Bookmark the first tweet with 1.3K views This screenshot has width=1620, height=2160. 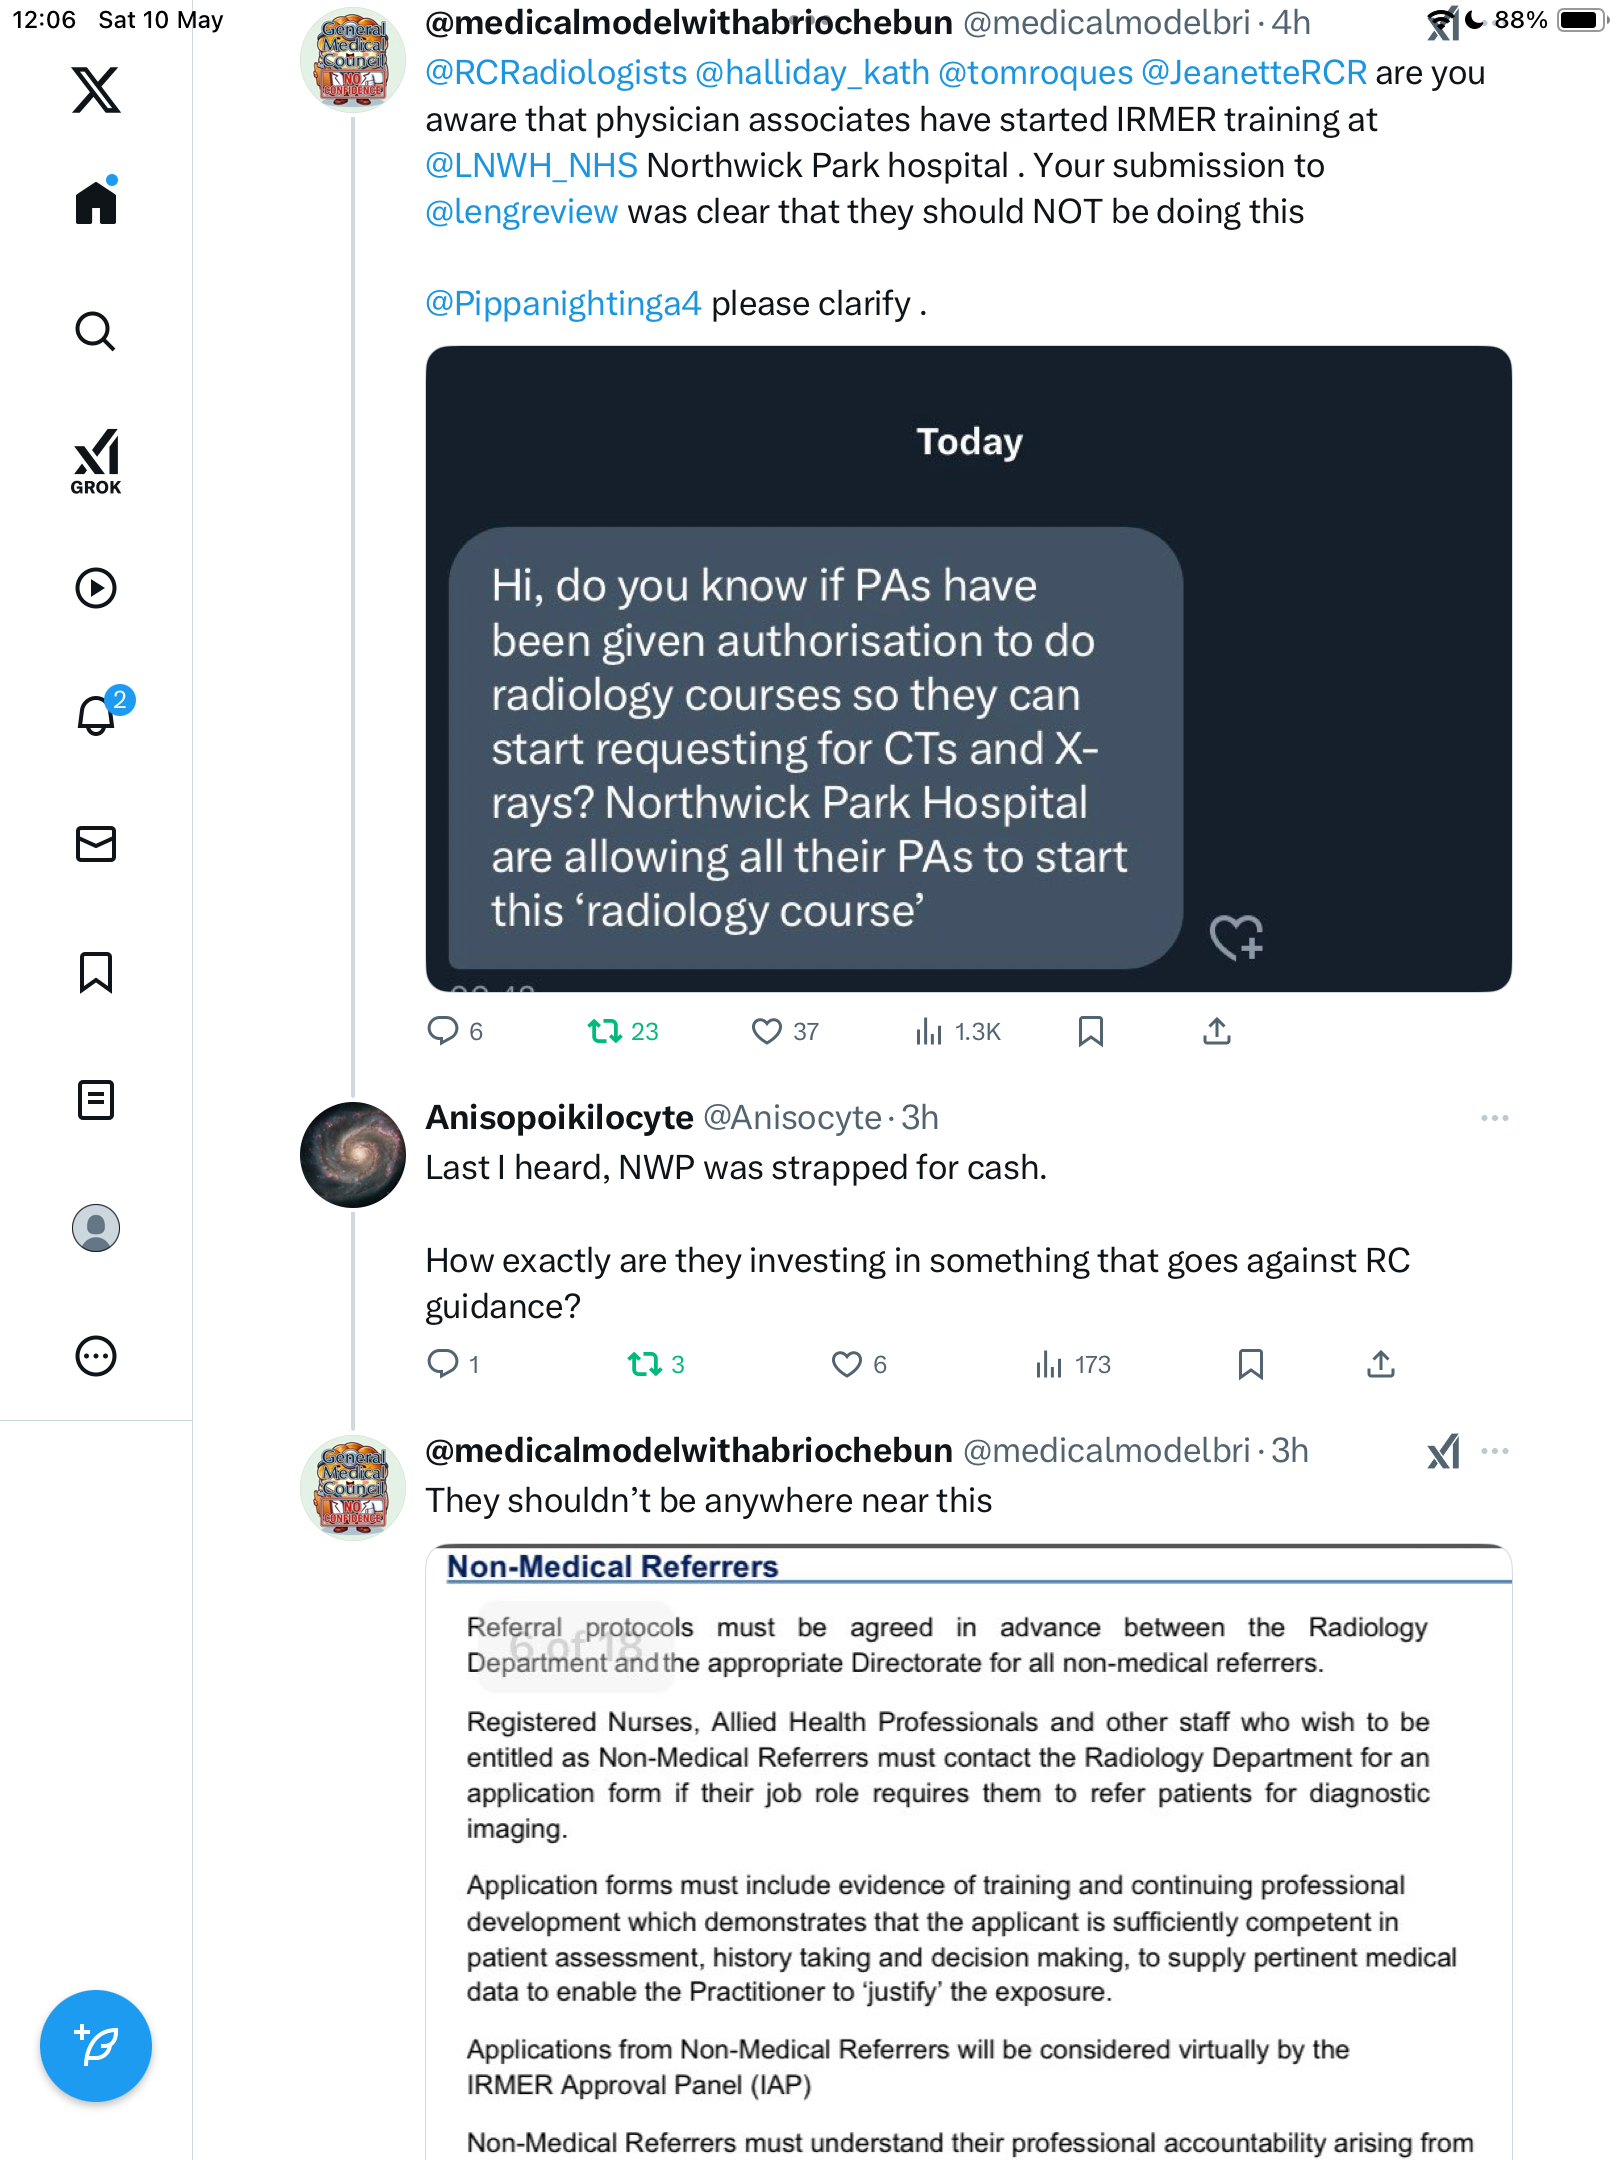1091,1031
